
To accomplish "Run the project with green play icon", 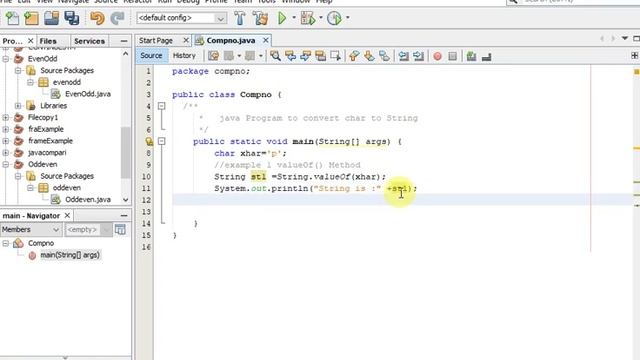I will pos(282,18).
